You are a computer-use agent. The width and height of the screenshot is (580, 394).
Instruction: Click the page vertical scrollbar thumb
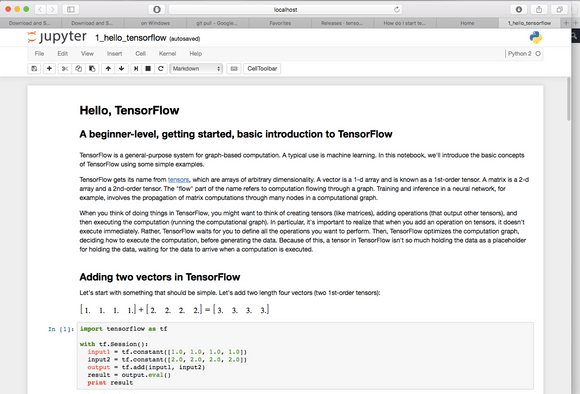tap(569, 99)
